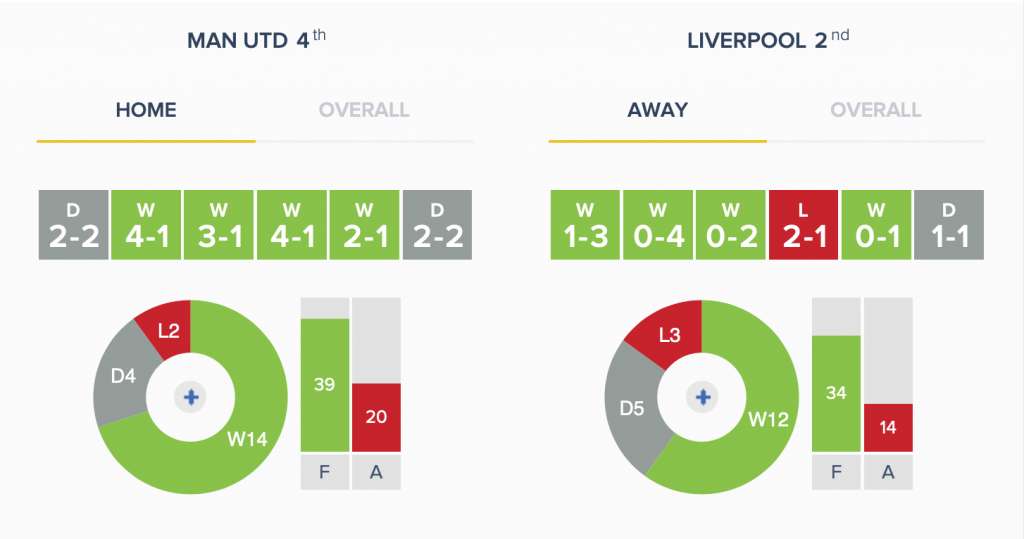Select Man Utd goals for bar 39
Image resolution: width=1024 pixels, height=539 pixels.
click(325, 385)
